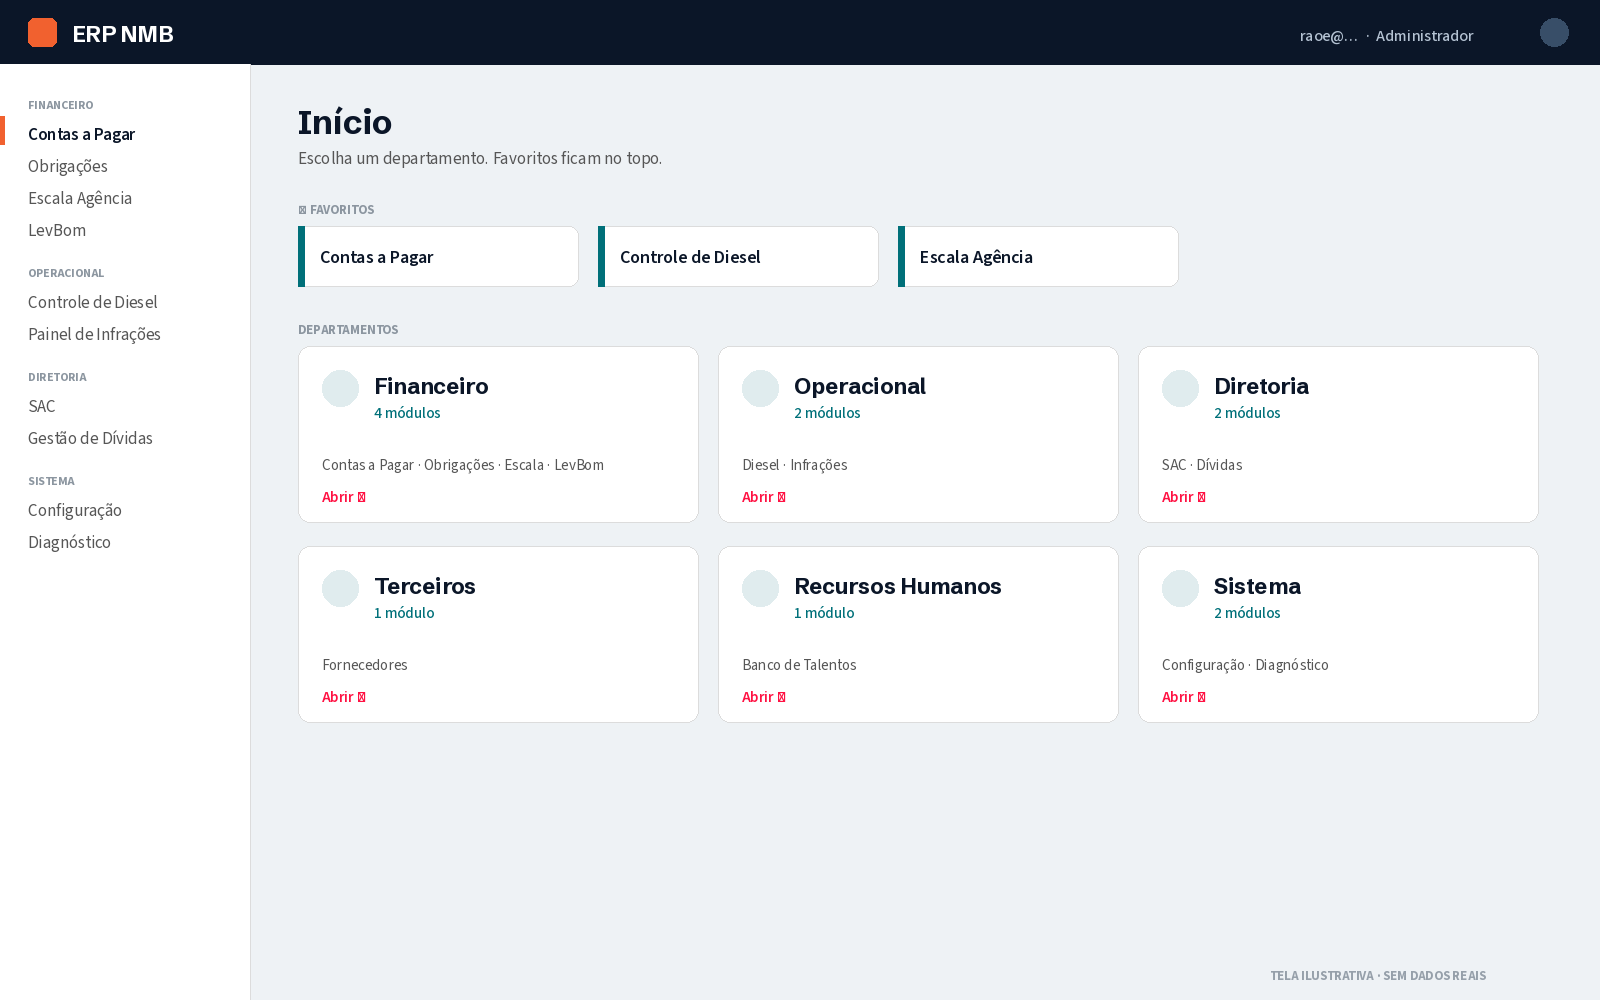Click the Operacional department round icon
The width and height of the screenshot is (1600, 1000).
tap(760, 388)
